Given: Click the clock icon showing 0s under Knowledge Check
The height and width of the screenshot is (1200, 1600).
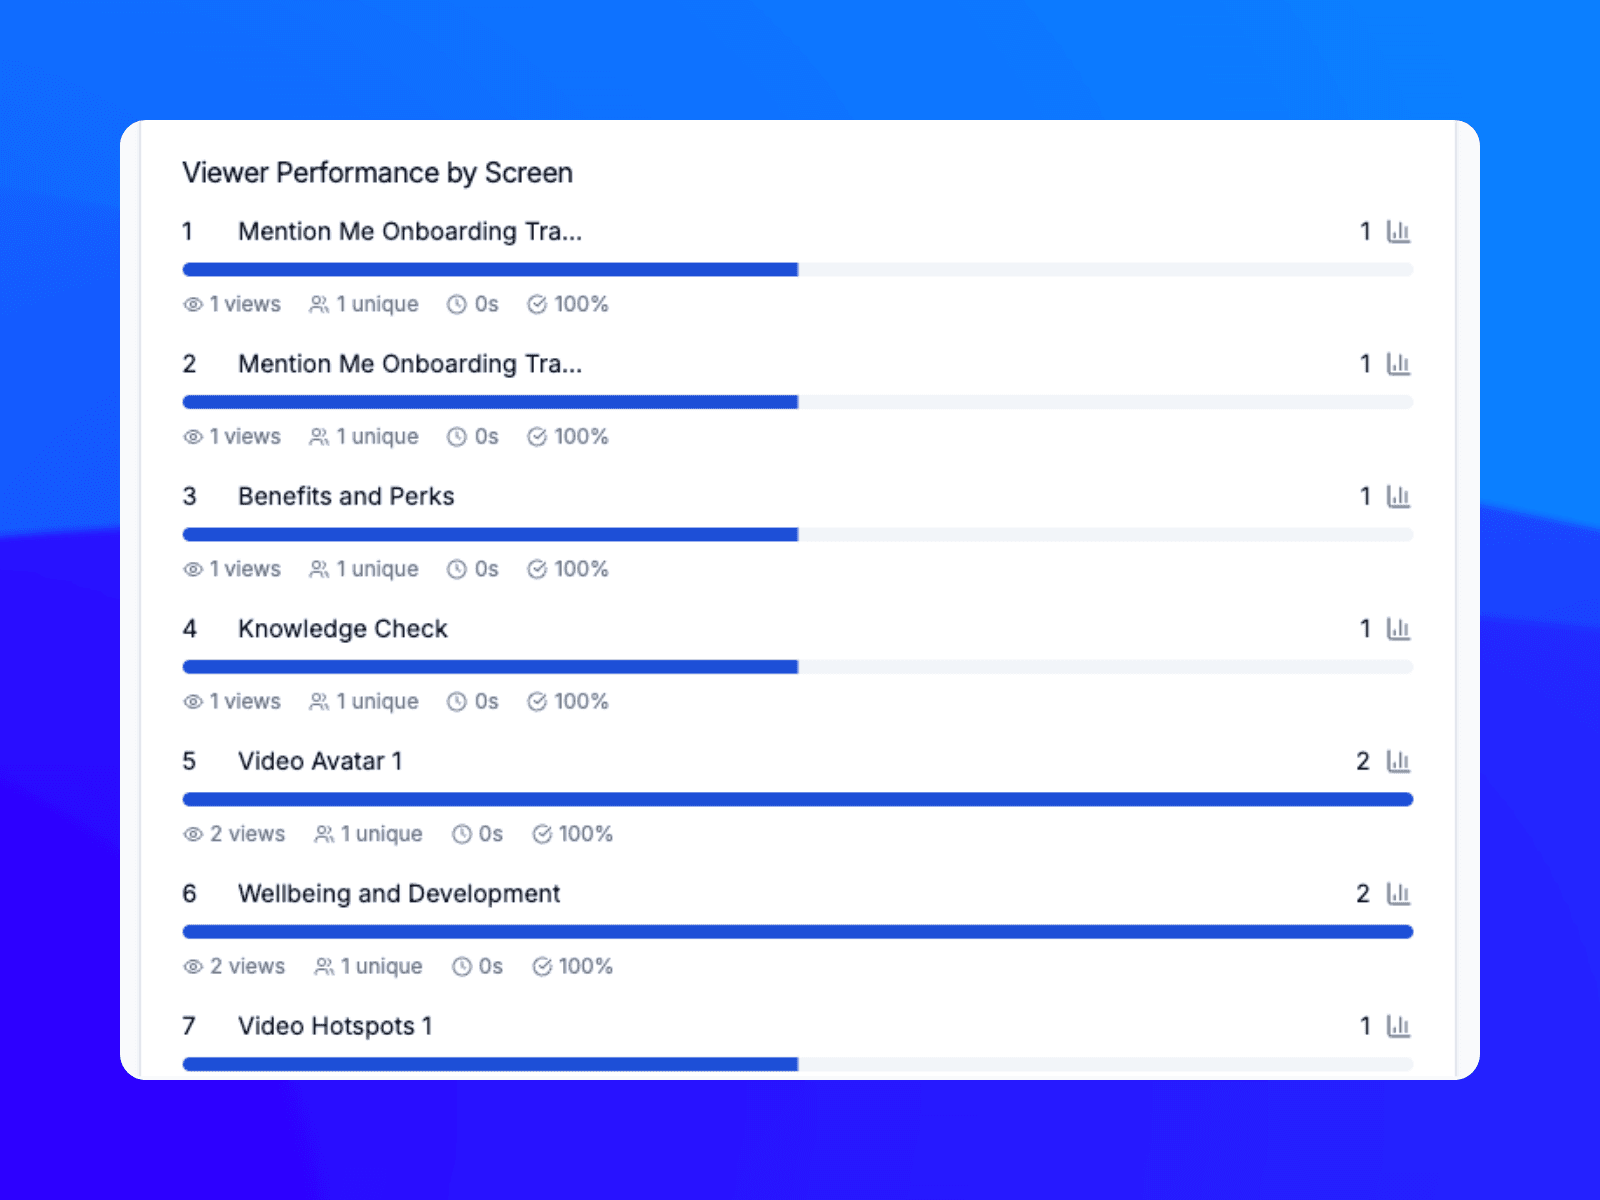Looking at the screenshot, I should pos(457,701).
